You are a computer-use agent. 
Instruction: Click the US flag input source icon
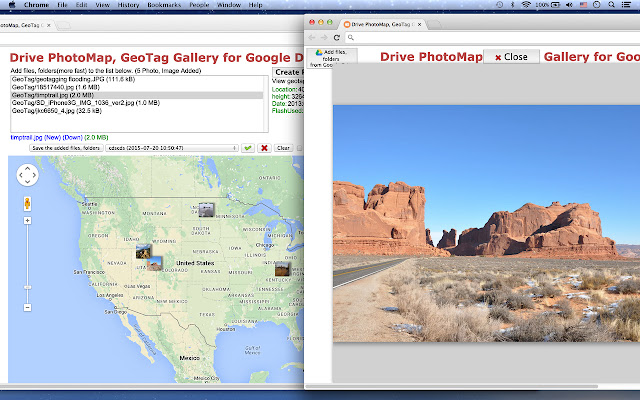[x=583, y=5]
